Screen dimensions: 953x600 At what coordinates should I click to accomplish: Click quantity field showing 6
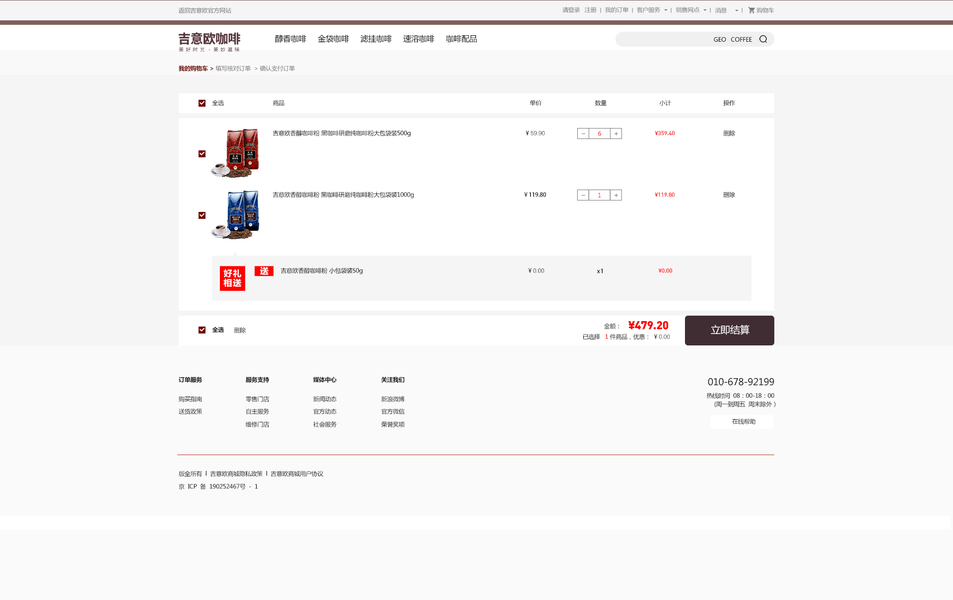pyautogui.click(x=599, y=134)
